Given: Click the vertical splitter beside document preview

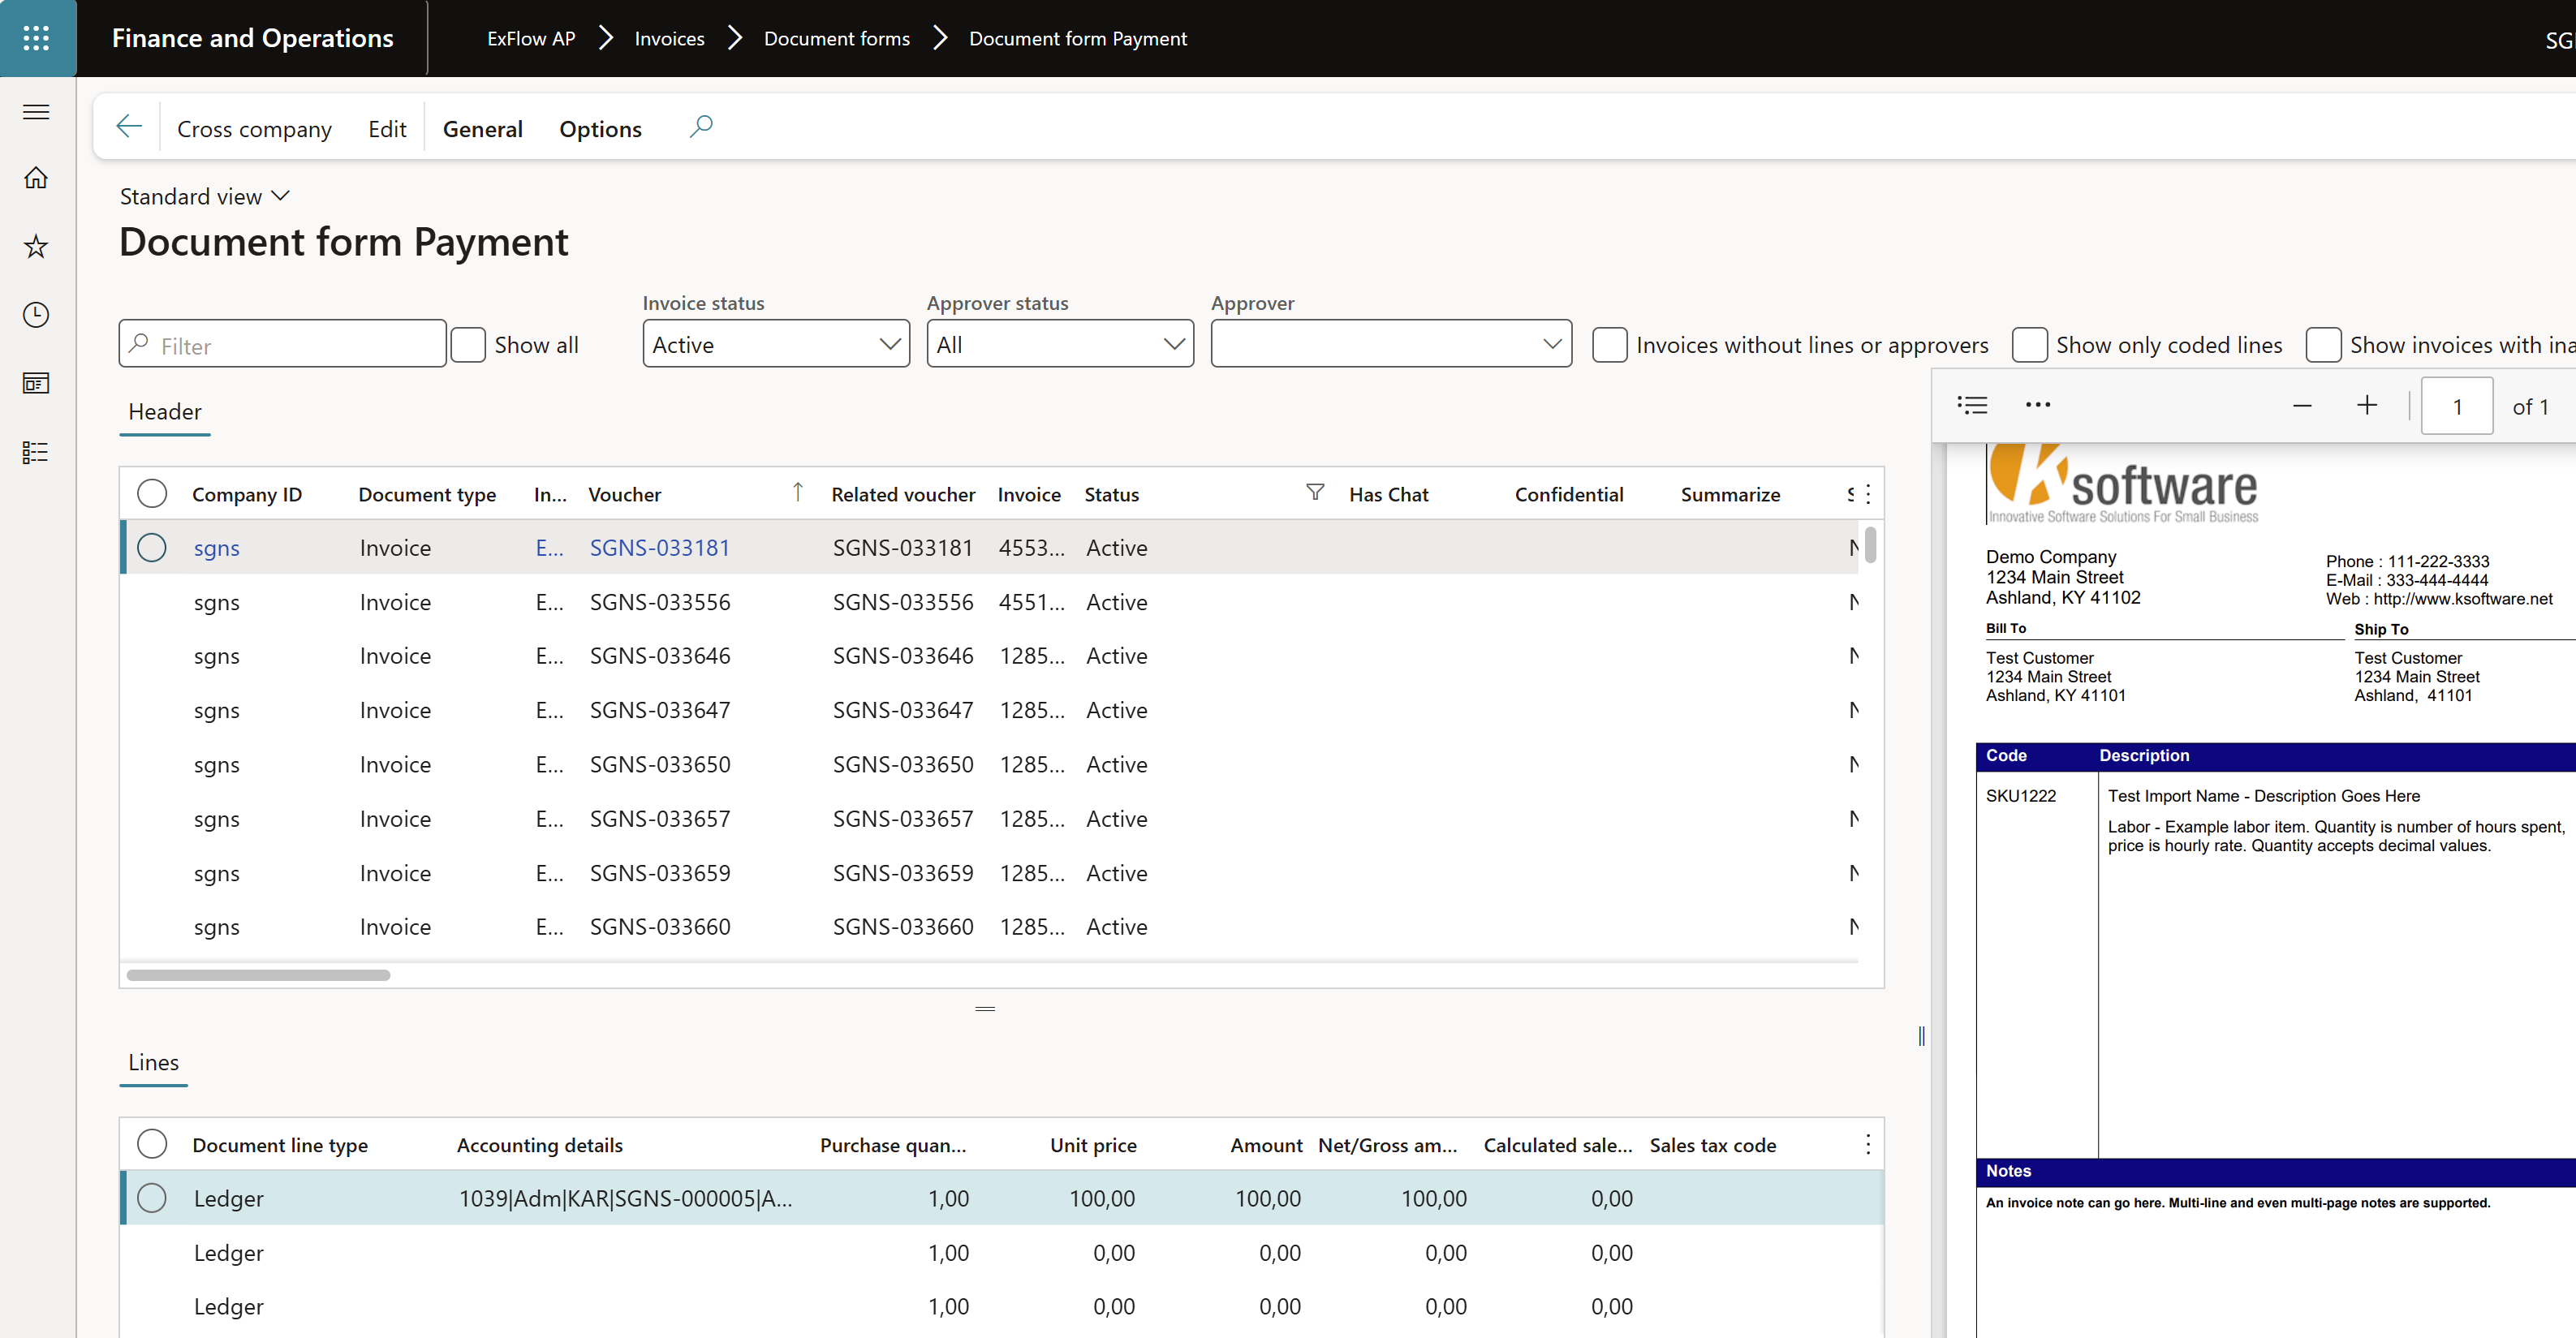Looking at the screenshot, I should pos(1921,1036).
